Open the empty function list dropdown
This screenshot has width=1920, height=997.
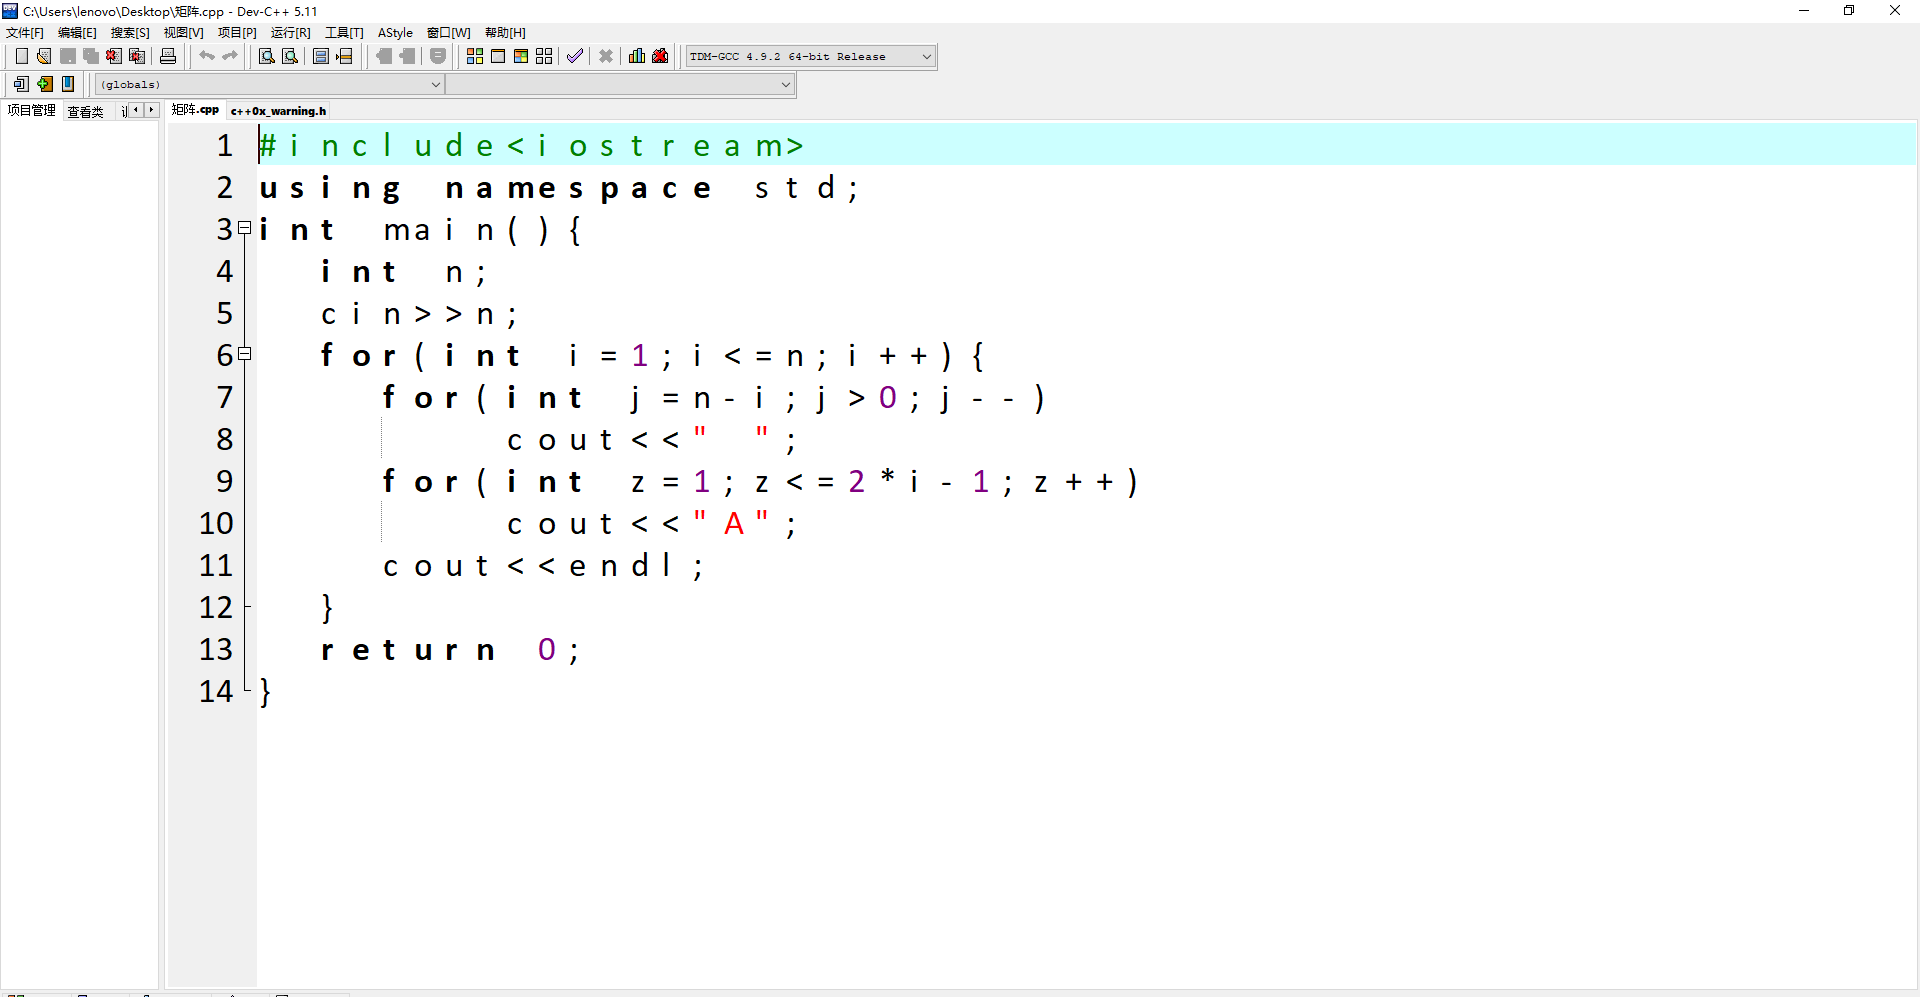point(620,85)
